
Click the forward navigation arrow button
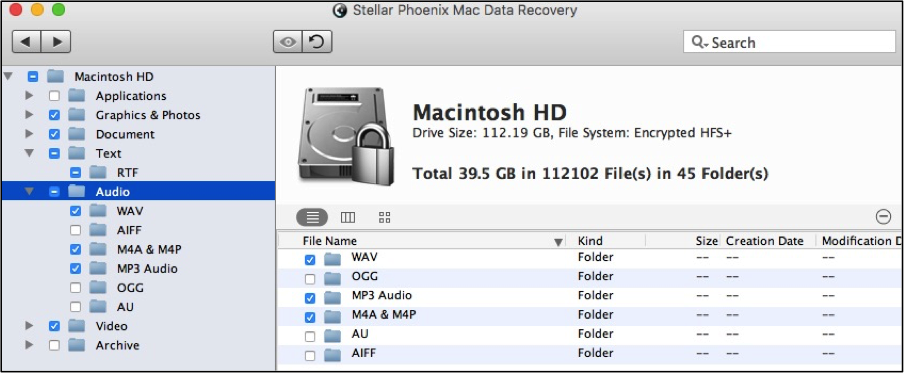[x=56, y=42]
